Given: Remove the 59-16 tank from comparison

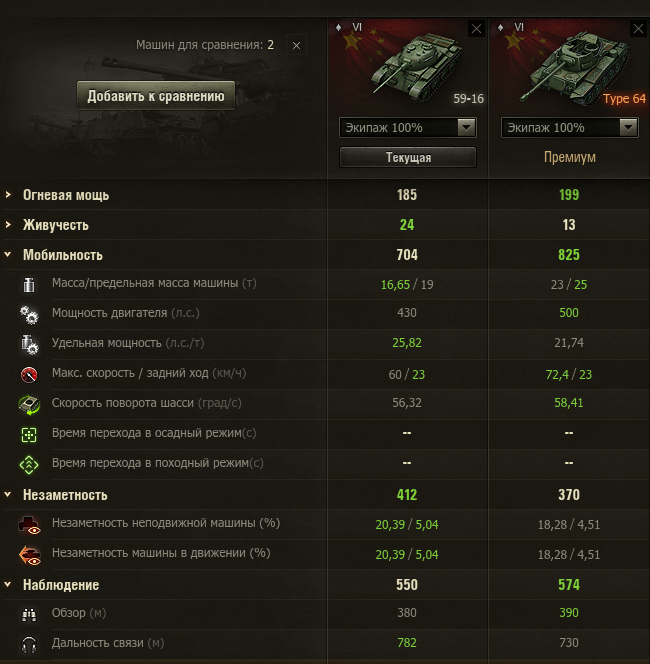Looking at the screenshot, I should point(476,29).
